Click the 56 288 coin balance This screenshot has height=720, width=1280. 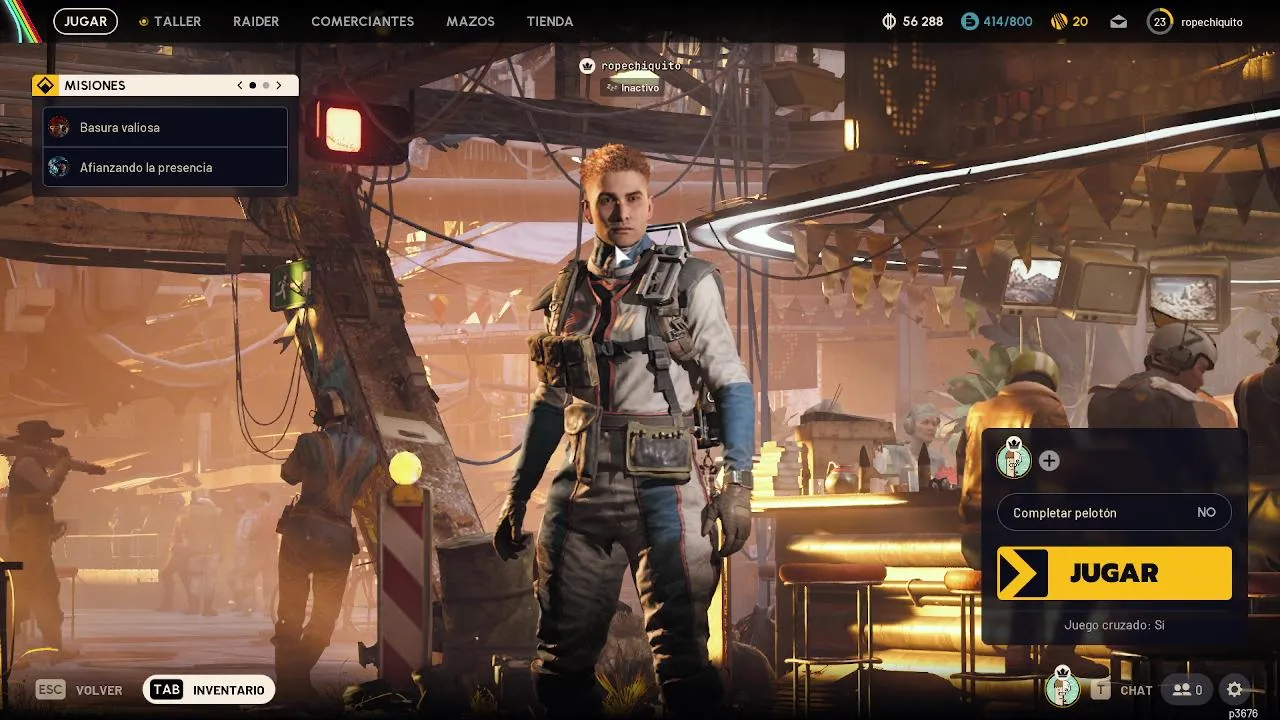[x=922, y=21]
